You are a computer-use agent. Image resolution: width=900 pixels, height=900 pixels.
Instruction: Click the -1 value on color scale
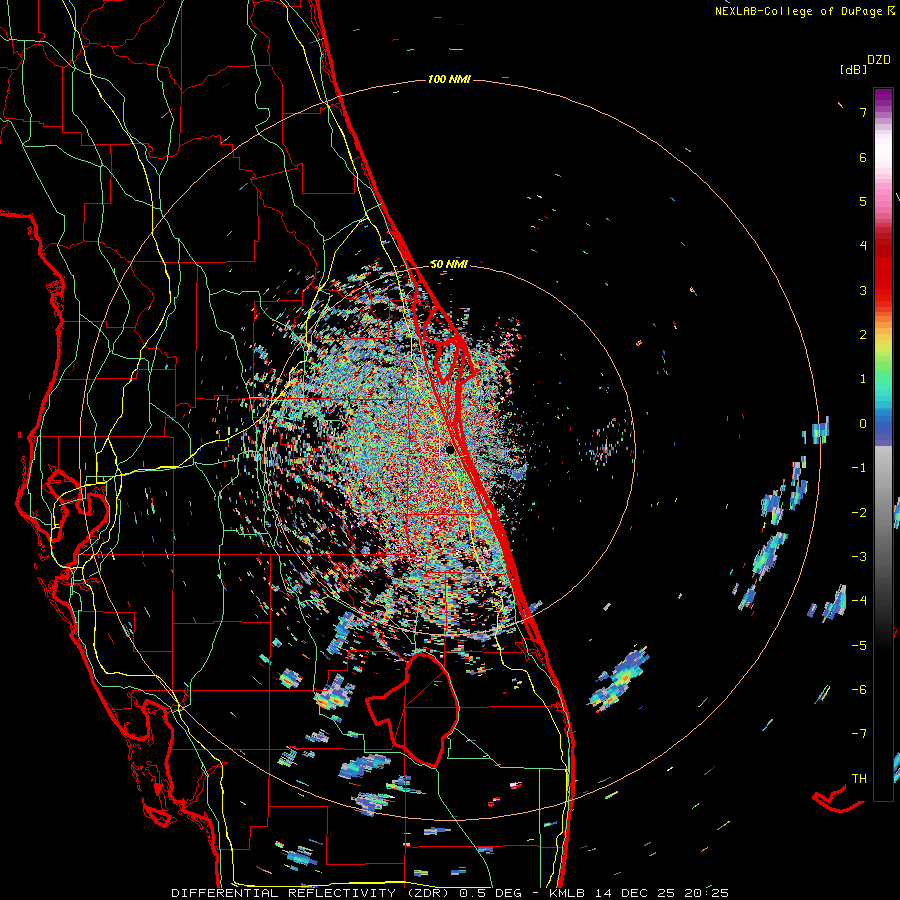[859, 468]
